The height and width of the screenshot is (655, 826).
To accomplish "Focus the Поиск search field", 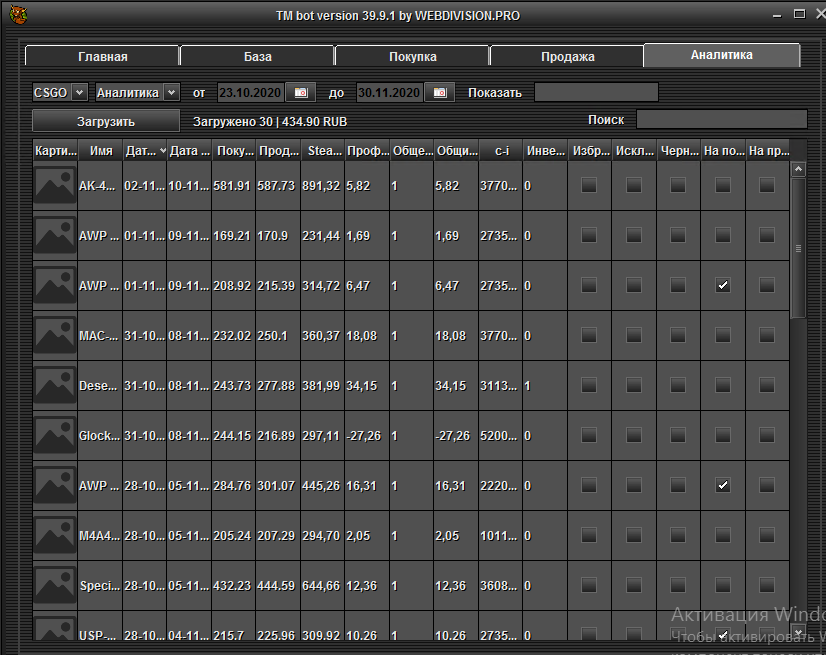I will (721, 120).
